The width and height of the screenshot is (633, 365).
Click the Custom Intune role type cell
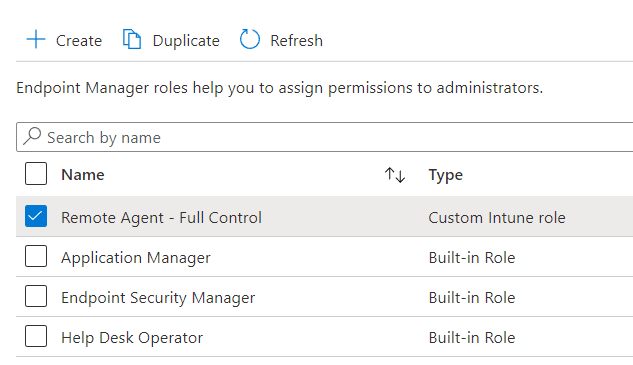tap(497, 218)
